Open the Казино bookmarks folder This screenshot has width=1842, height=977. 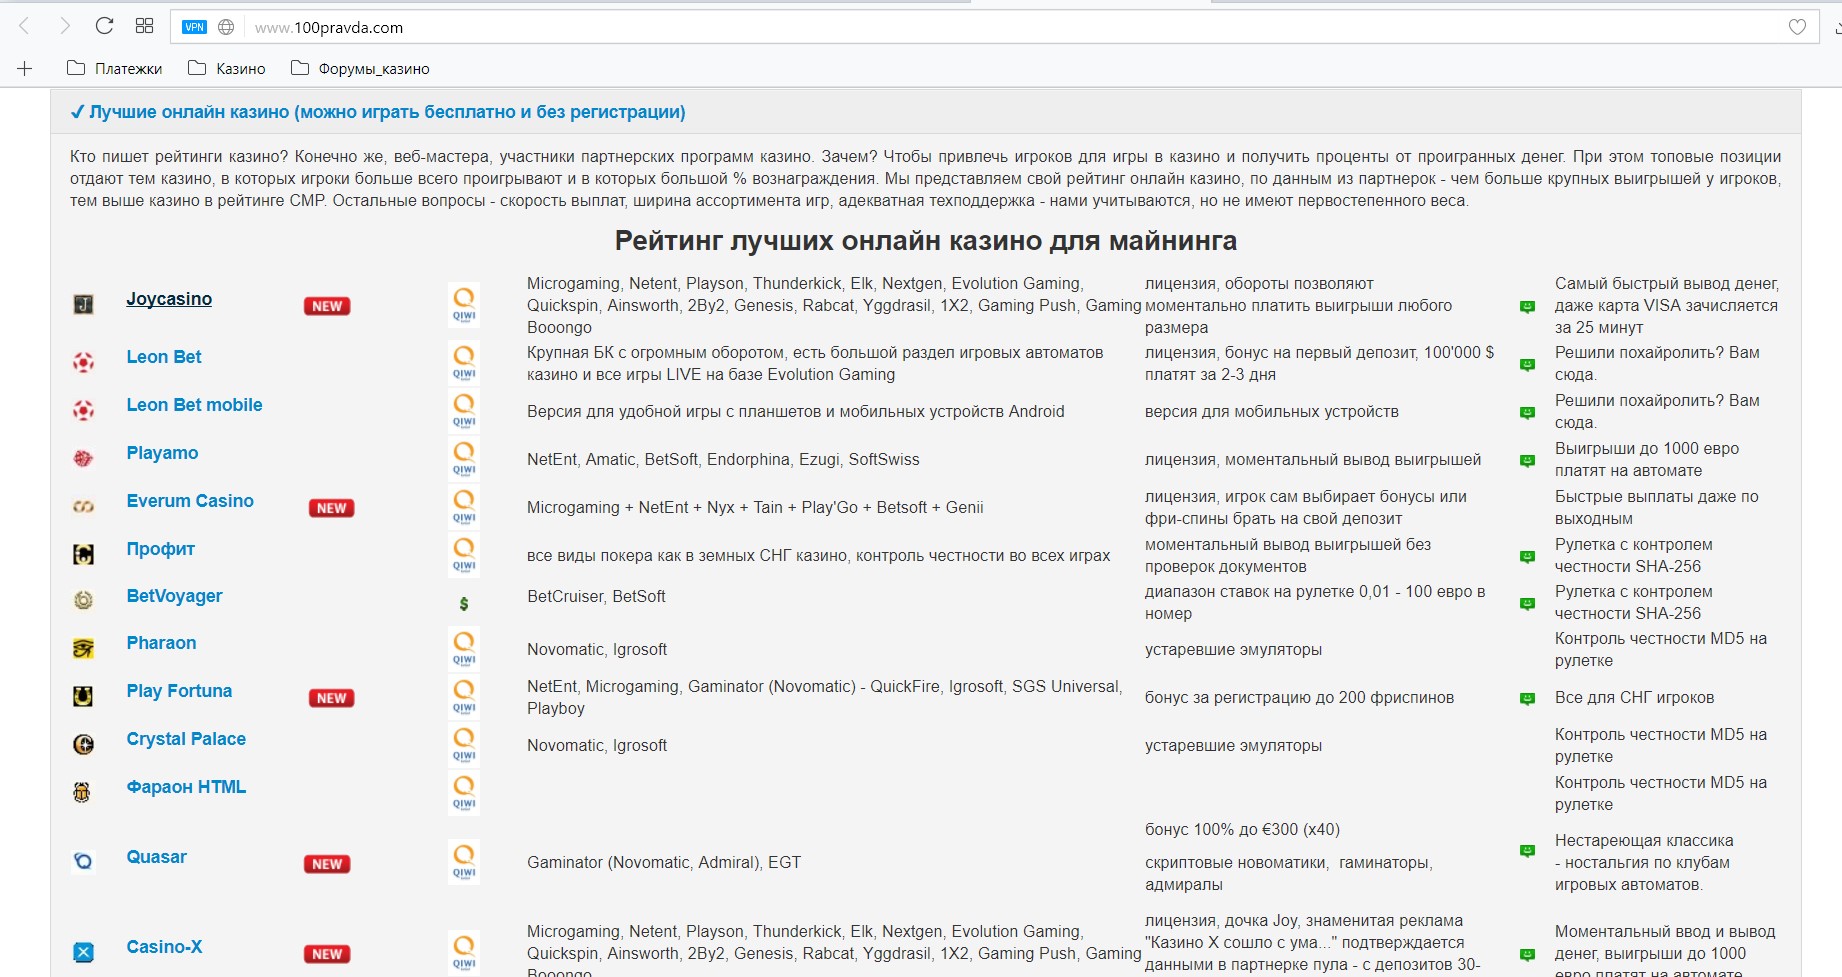tap(227, 68)
